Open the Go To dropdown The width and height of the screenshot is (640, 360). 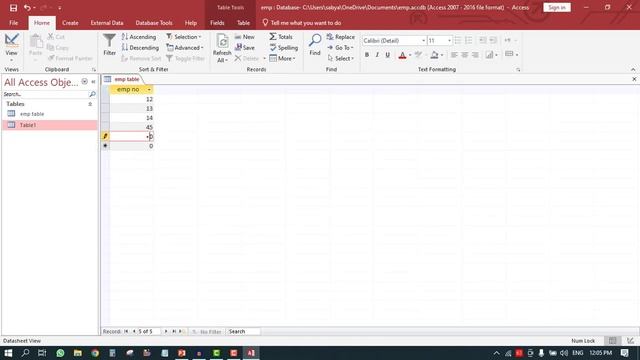pyautogui.click(x=340, y=48)
